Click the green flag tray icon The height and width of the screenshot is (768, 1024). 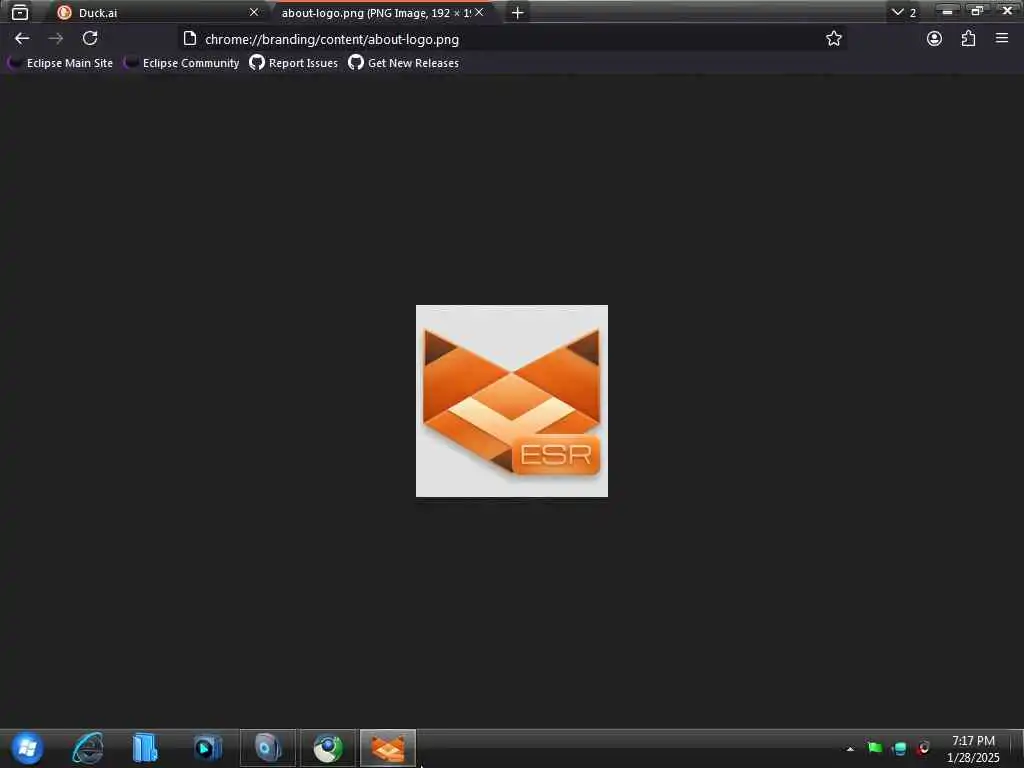coord(875,748)
